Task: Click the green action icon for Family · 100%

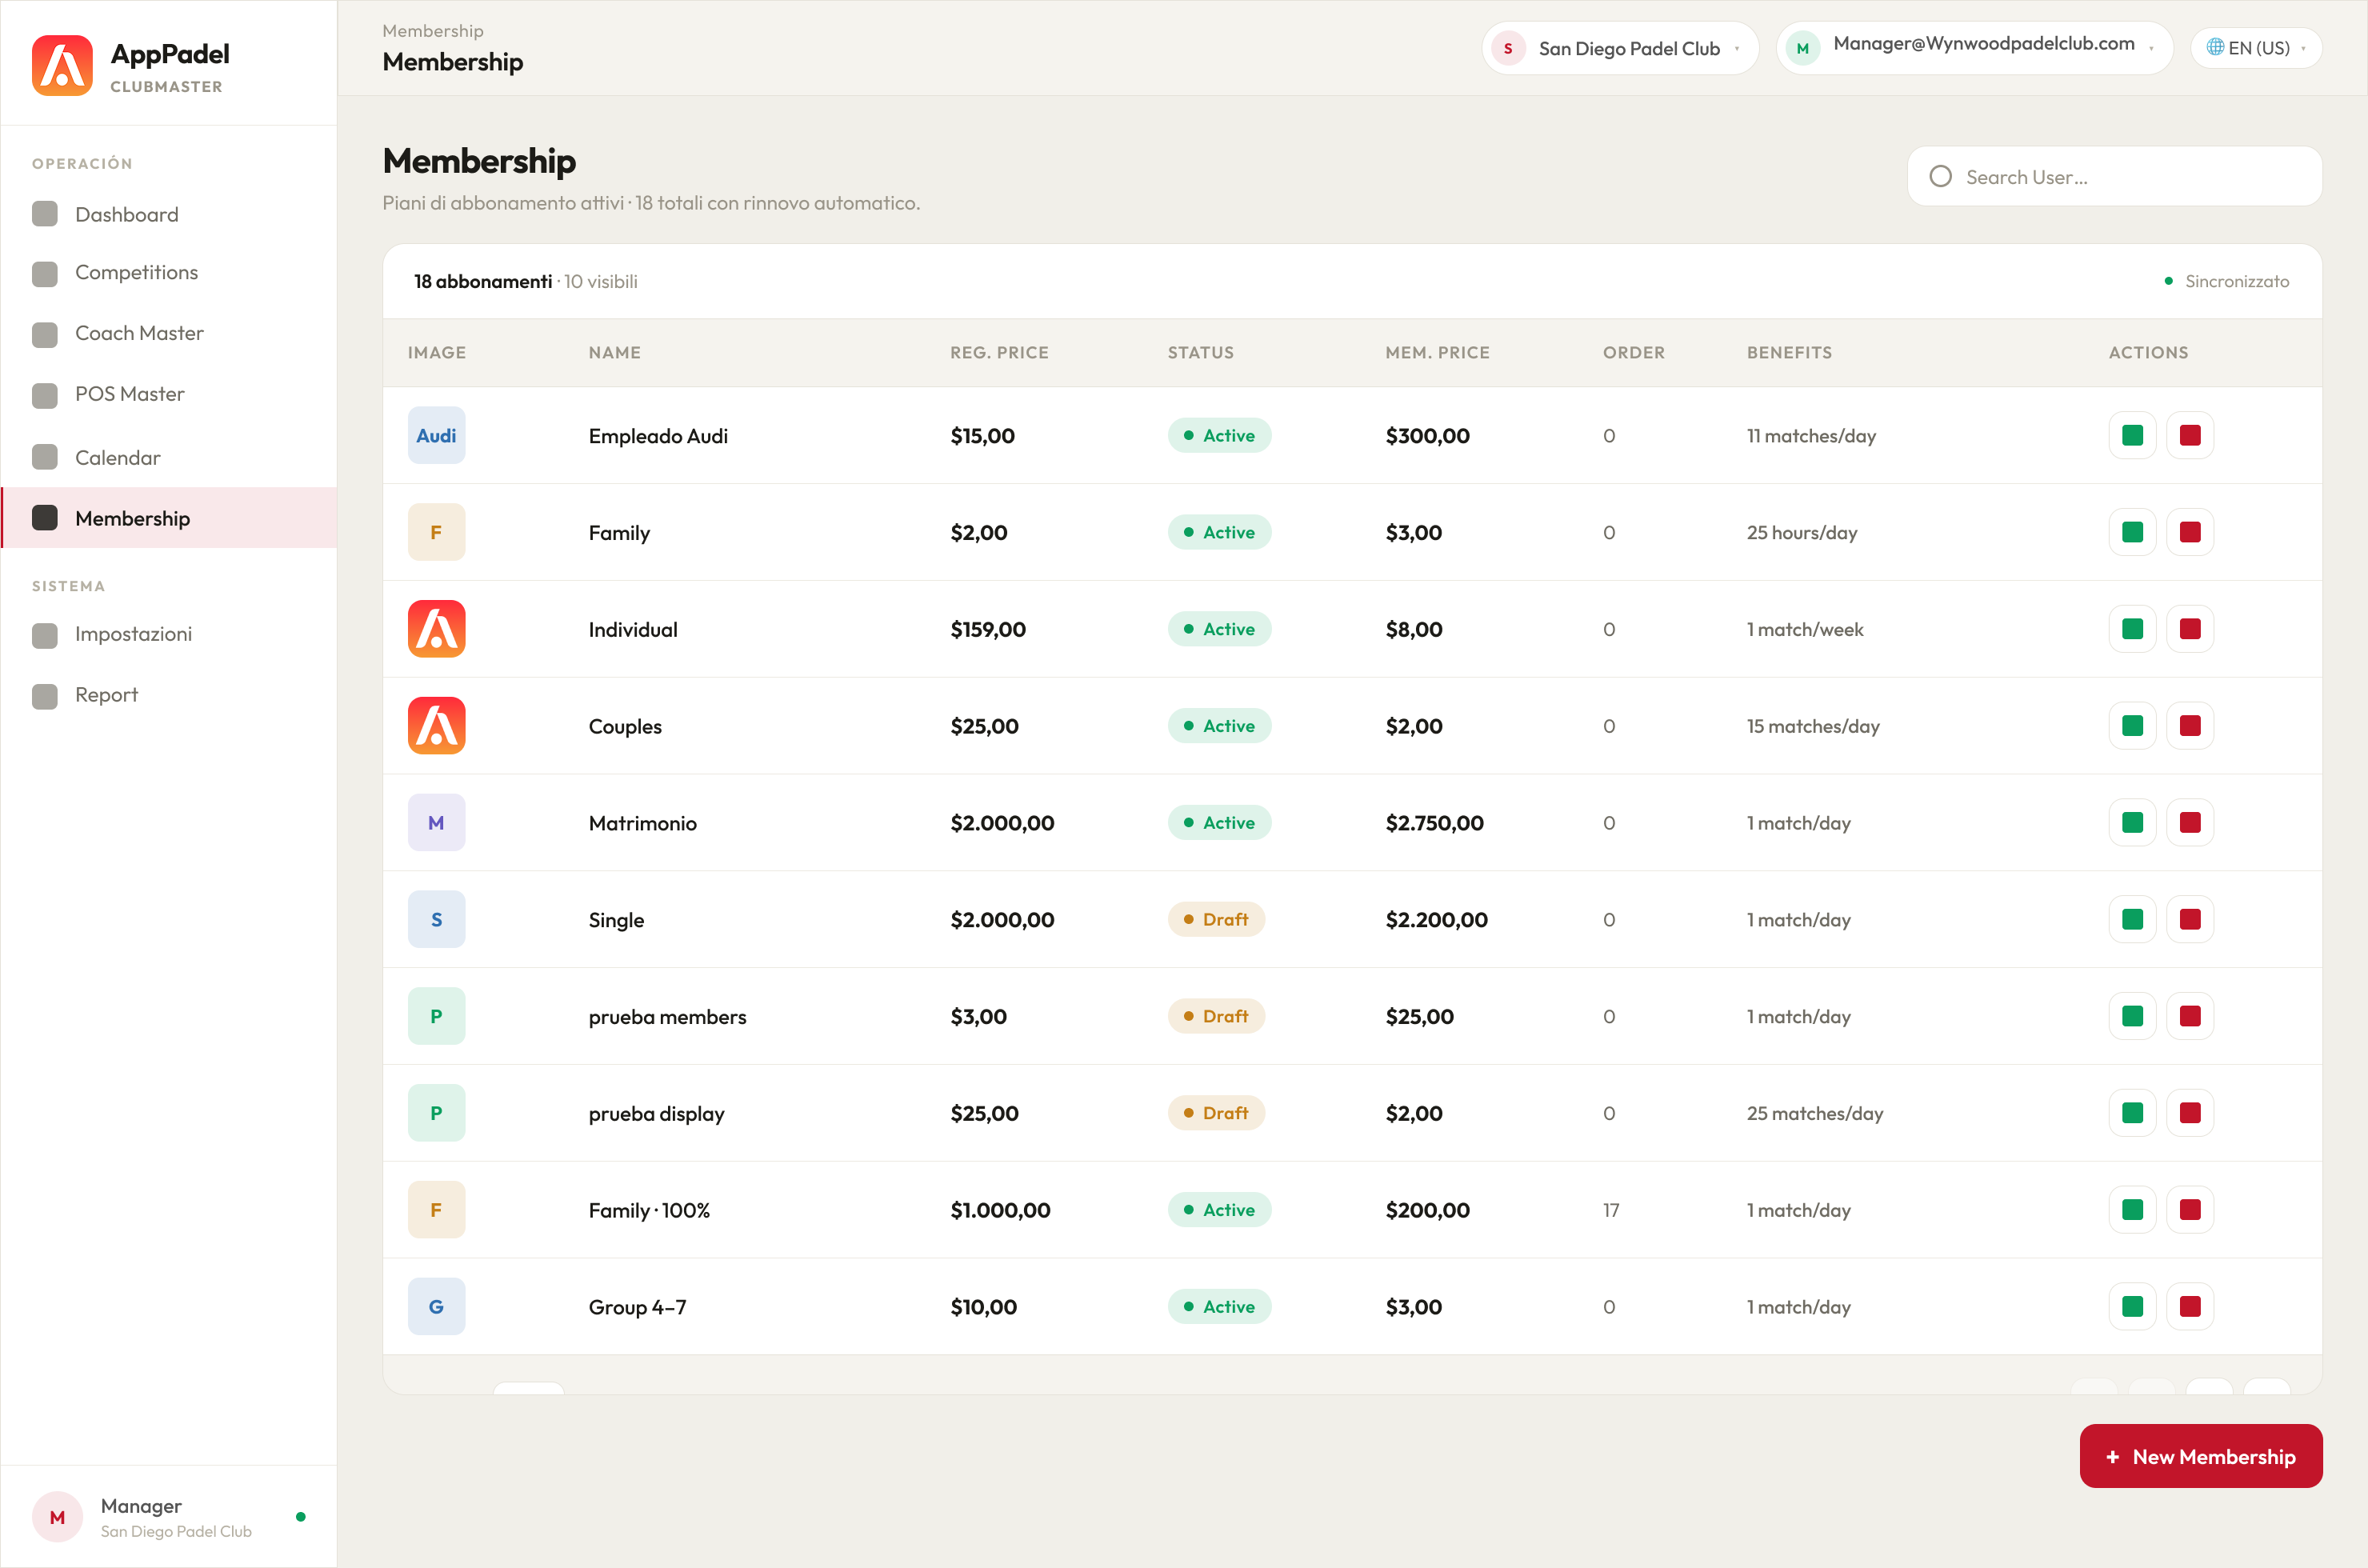Action: 2132,1210
